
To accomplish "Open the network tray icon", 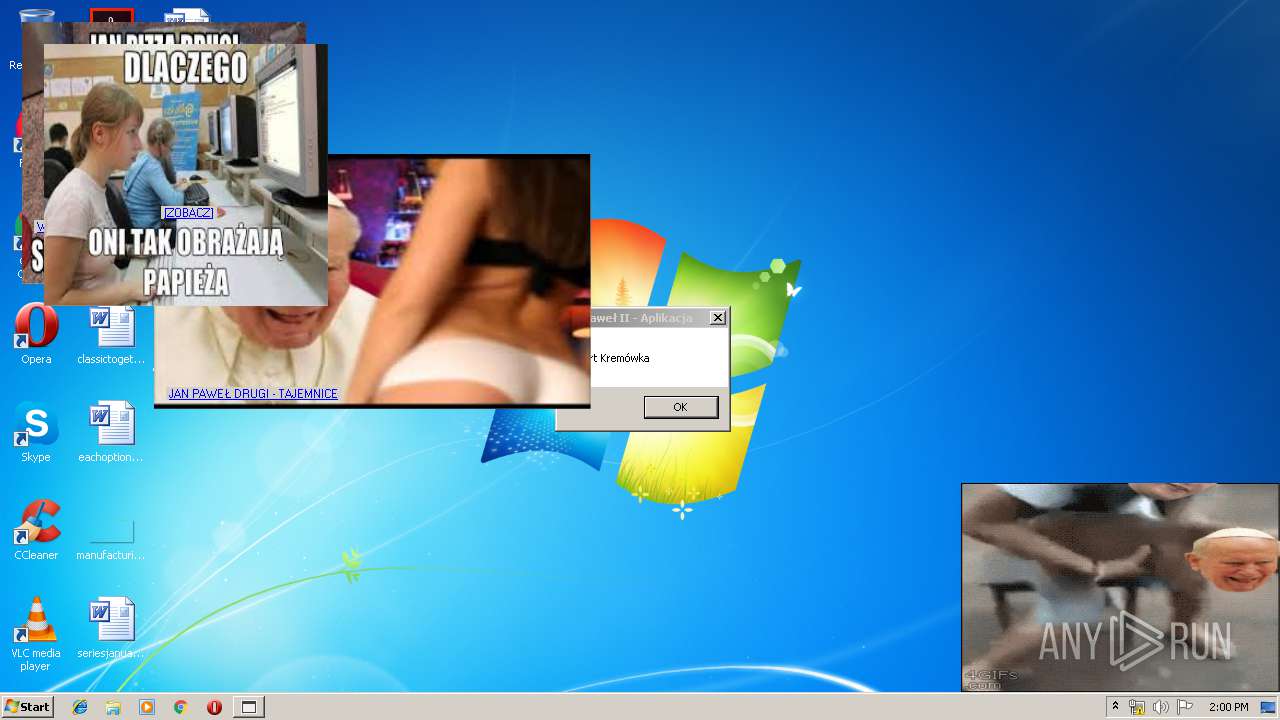I will 1137,707.
